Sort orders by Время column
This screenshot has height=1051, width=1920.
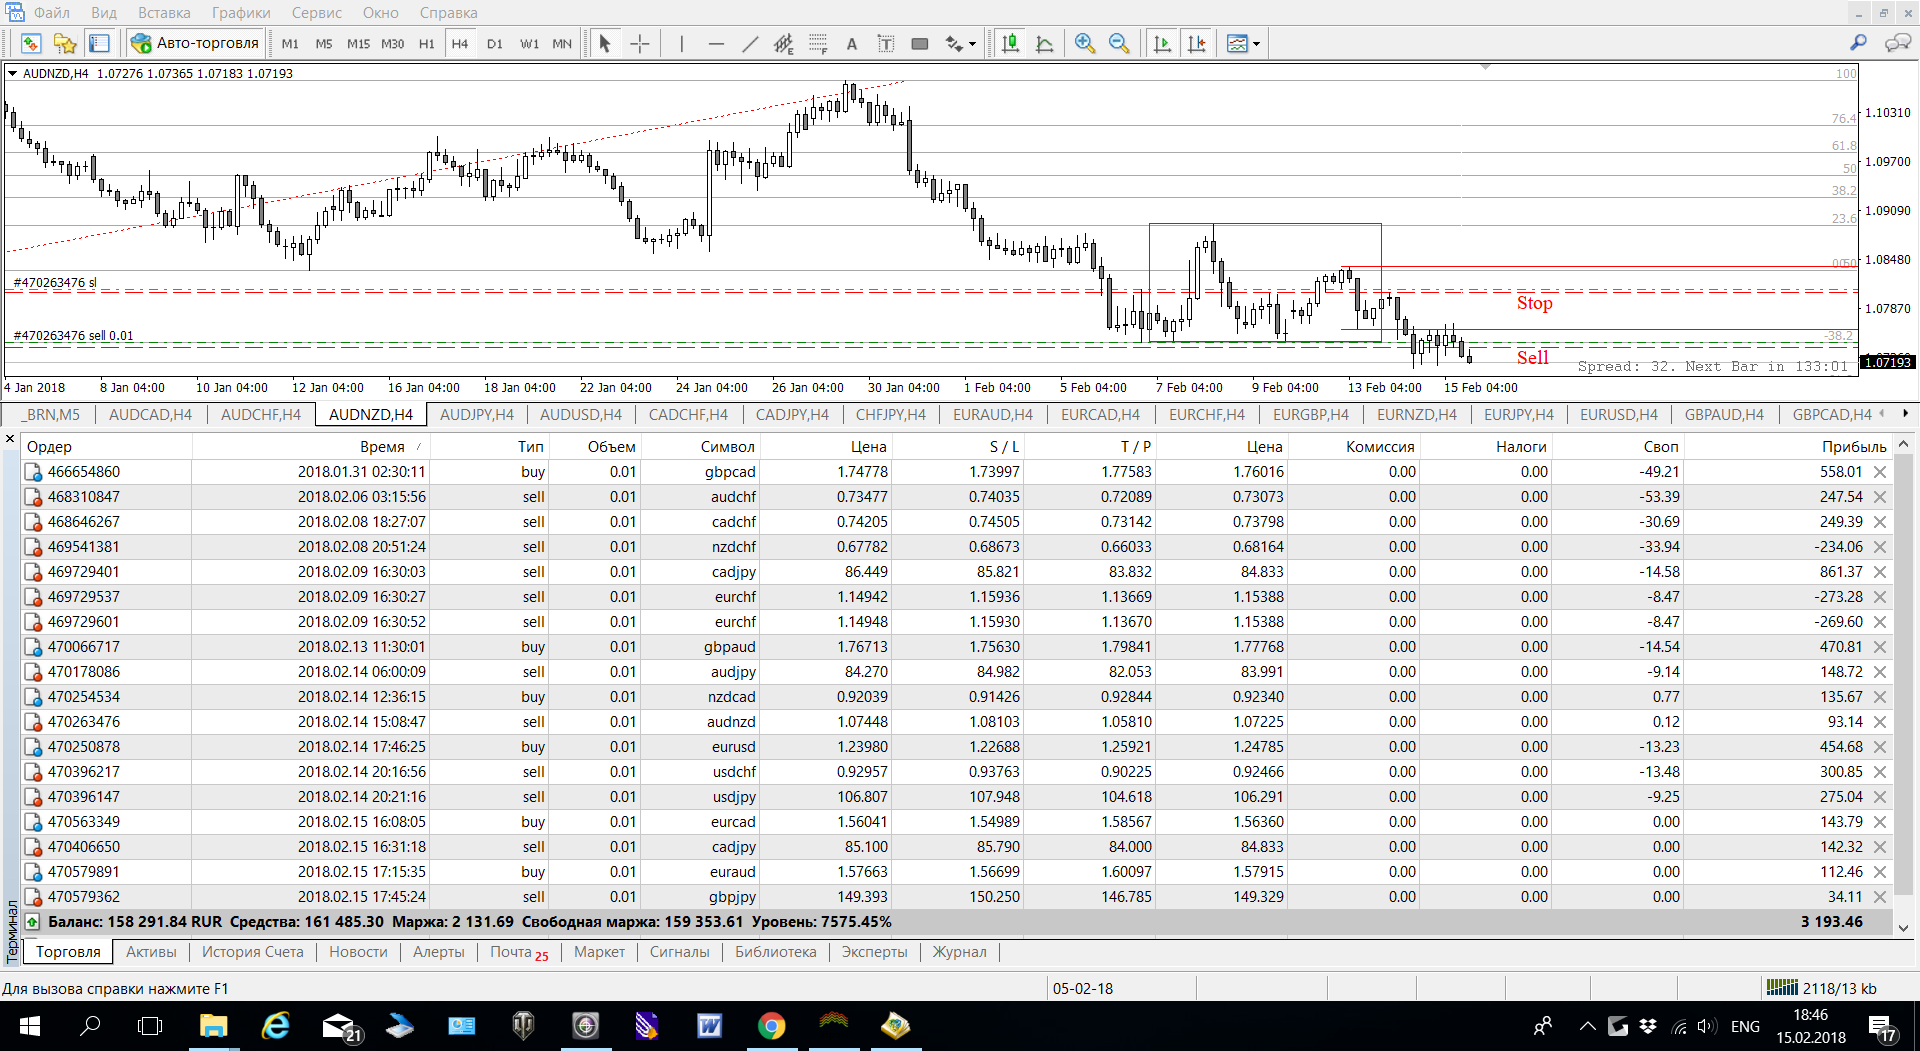(382, 447)
